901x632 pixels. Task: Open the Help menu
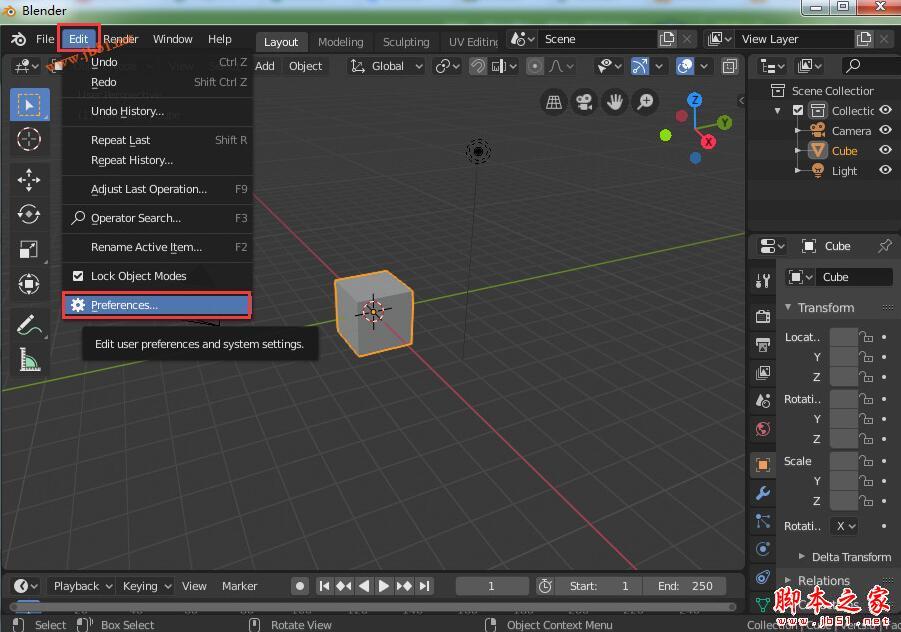[220, 39]
